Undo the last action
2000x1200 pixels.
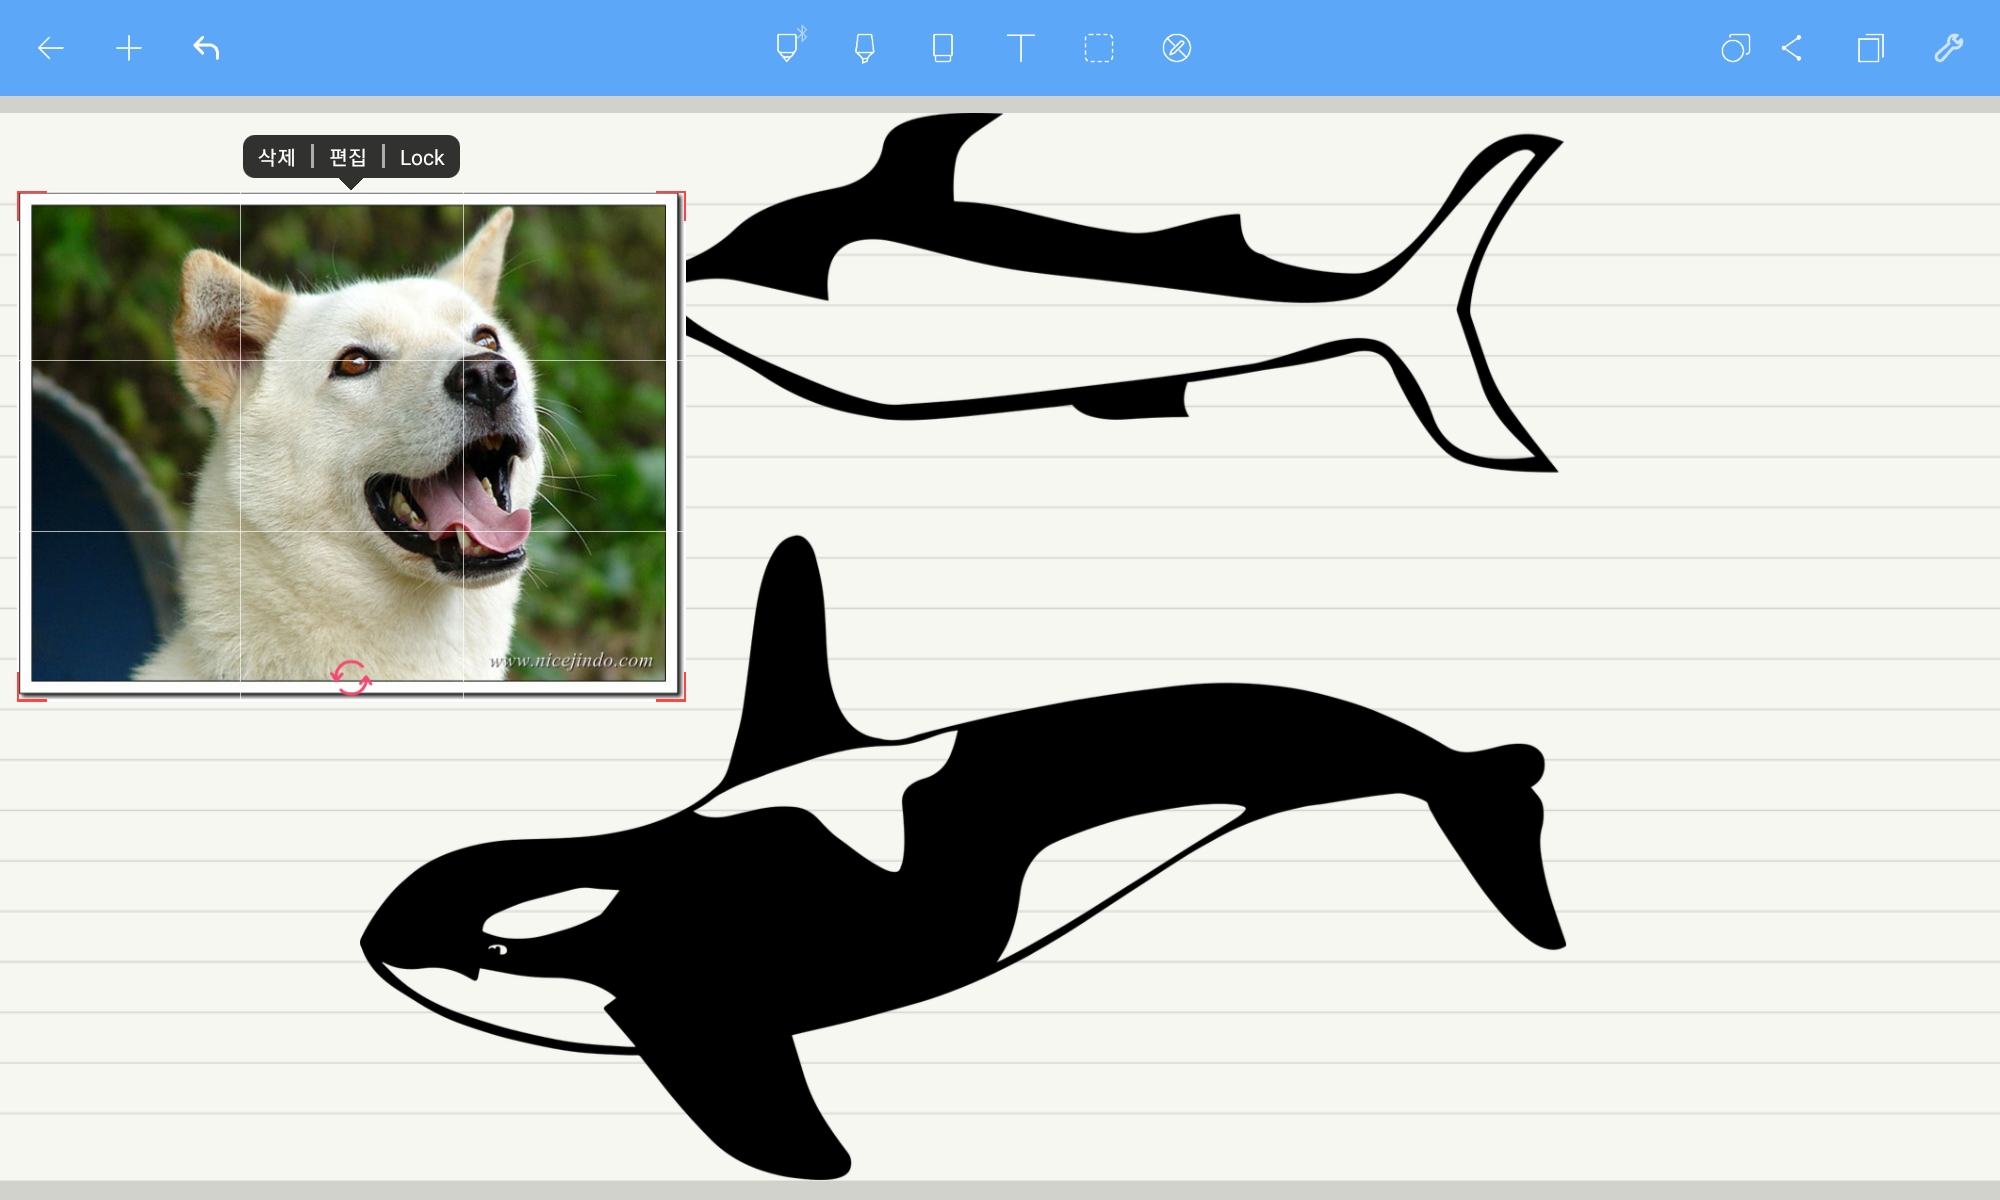click(206, 48)
